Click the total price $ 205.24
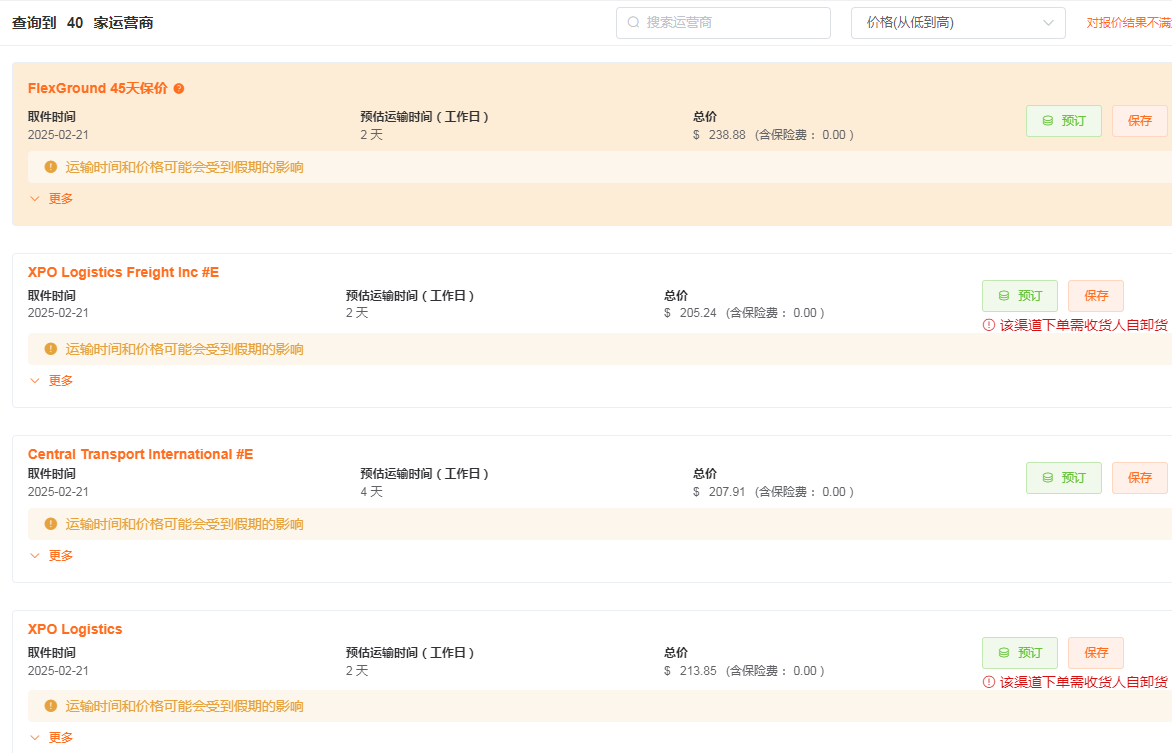Image resolution: width=1172 pixels, height=753 pixels. coord(690,313)
